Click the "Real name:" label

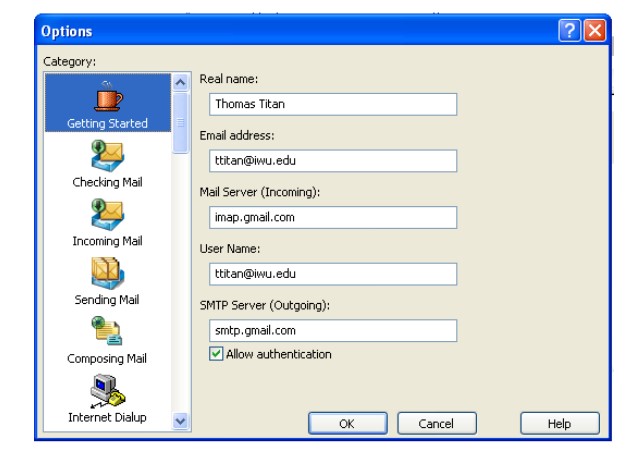point(229,79)
